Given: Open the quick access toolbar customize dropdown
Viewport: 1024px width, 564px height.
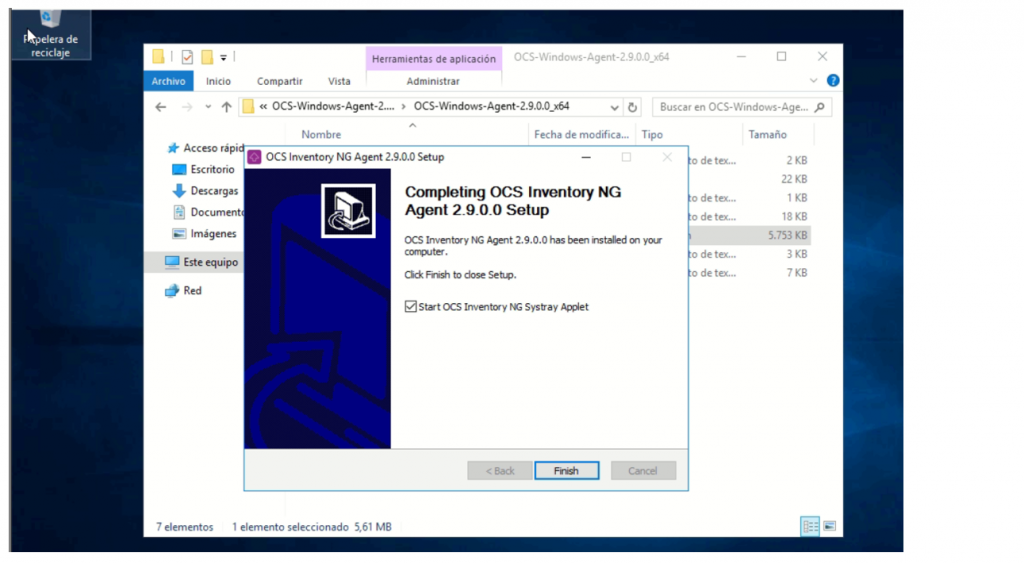Looking at the screenshot, I should 223,58.
